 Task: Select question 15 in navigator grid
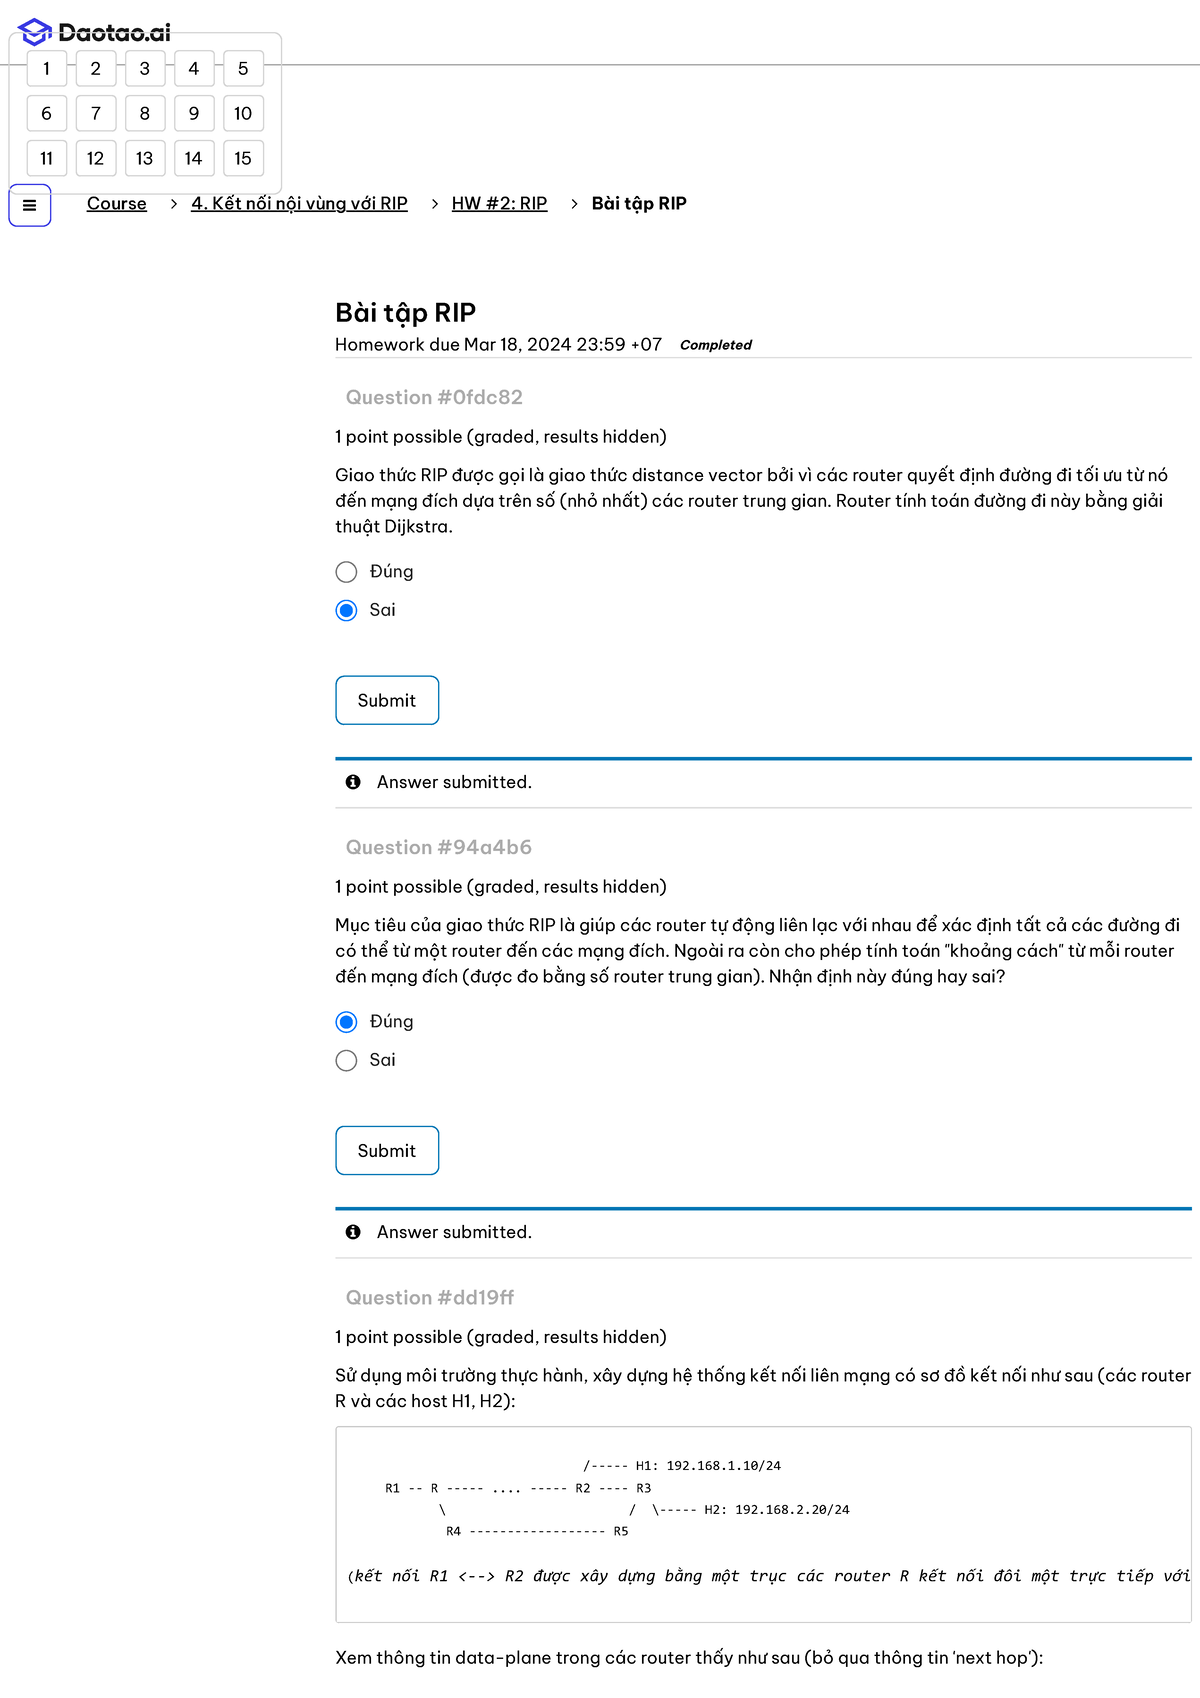tap(243, 158)
